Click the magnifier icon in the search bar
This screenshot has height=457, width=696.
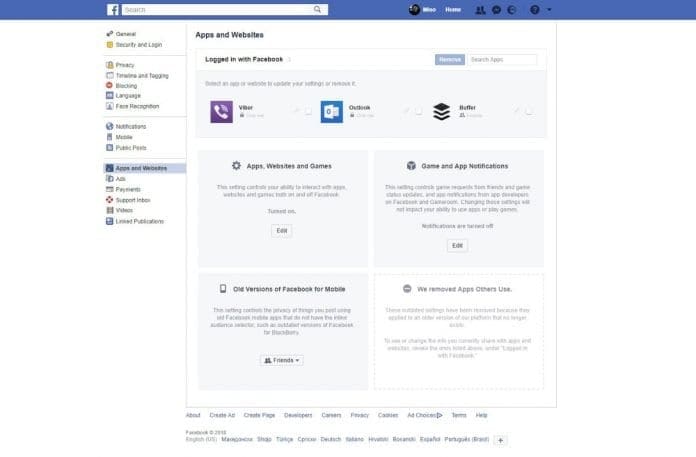pos(317,9)
